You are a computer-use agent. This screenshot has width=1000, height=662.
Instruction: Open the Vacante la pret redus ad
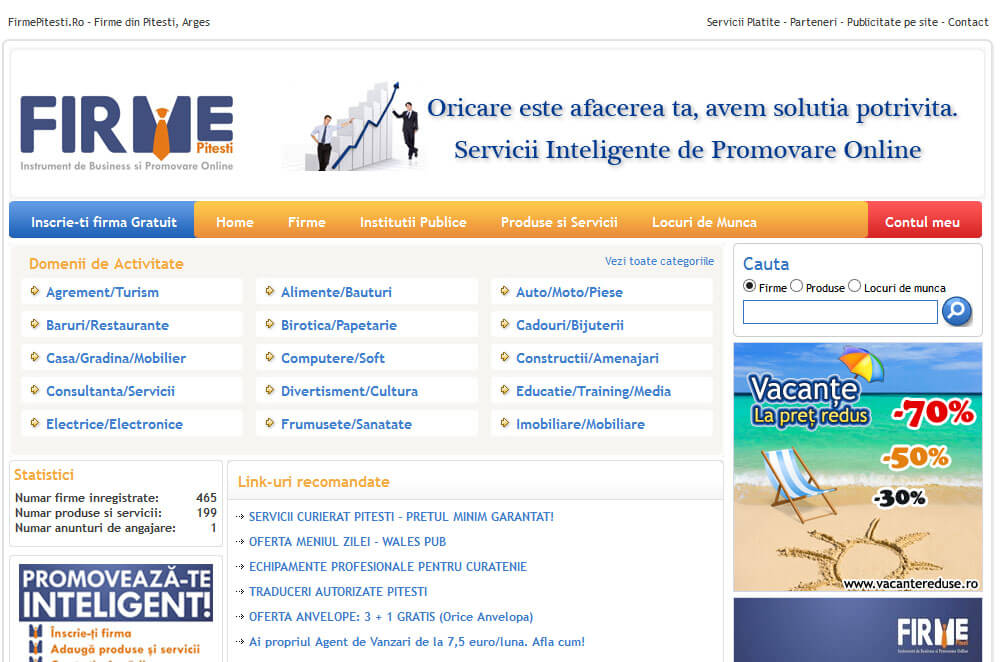[858, 467]
